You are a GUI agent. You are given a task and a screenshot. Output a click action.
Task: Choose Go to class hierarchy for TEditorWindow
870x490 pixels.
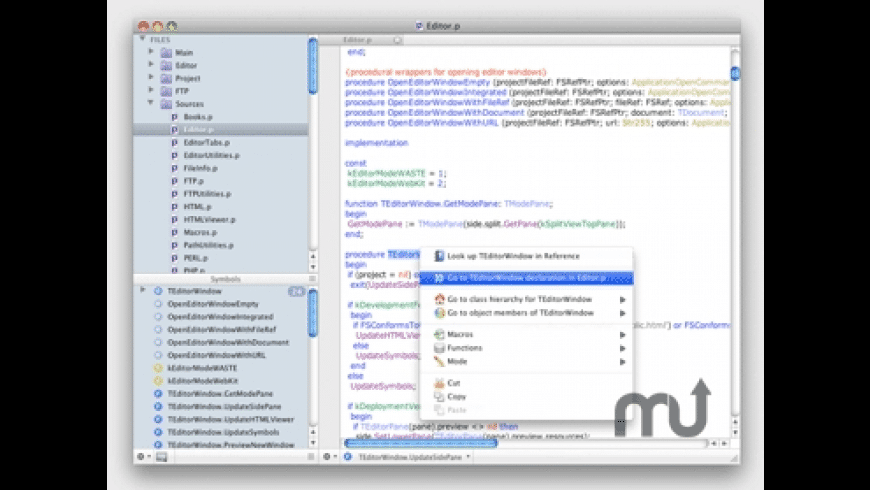click(526, 299)
